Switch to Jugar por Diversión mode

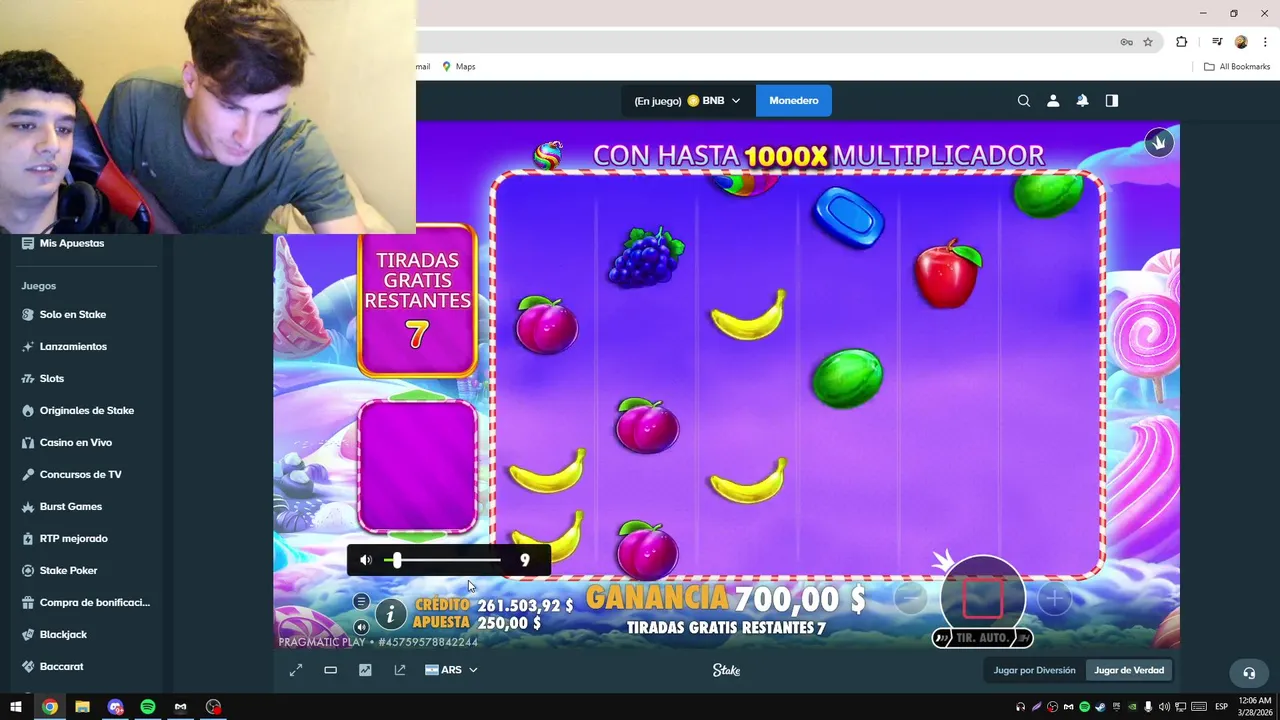tap(1034, 670)
